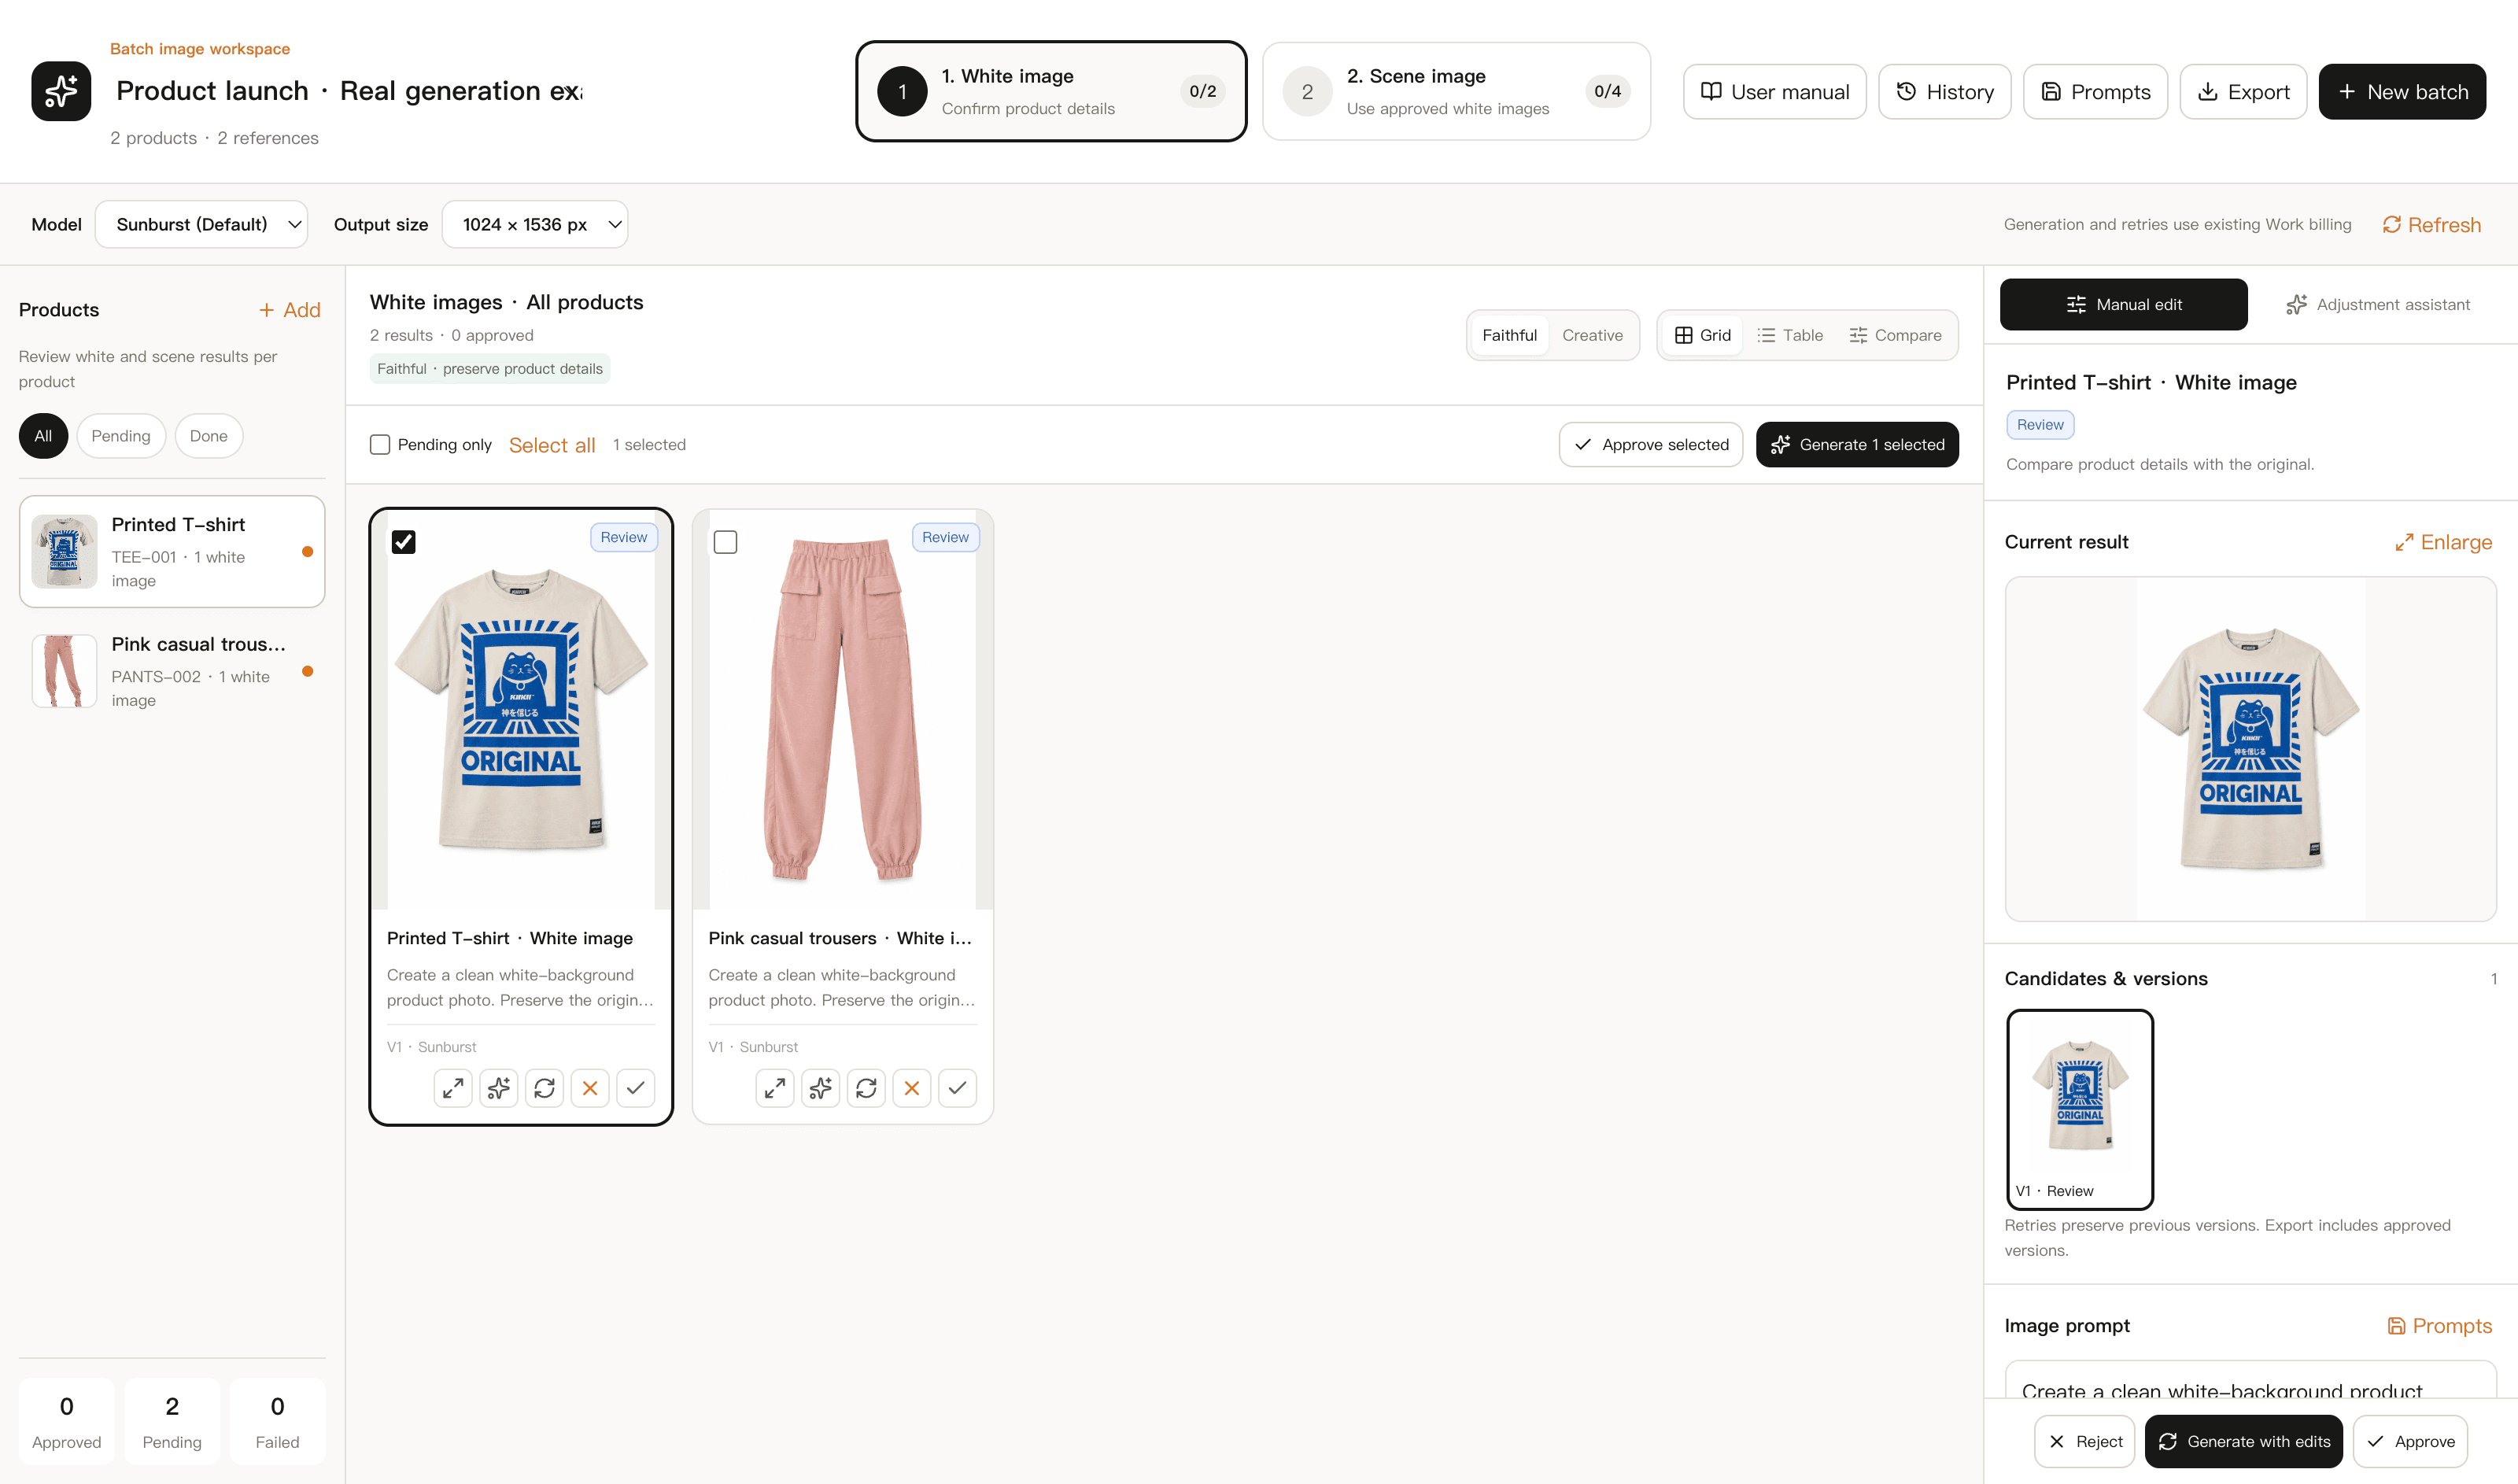This screenshot has width=2518, height=1484.
Task: Select the V1 Review candidate thumbnail
Action: 2080,1109
